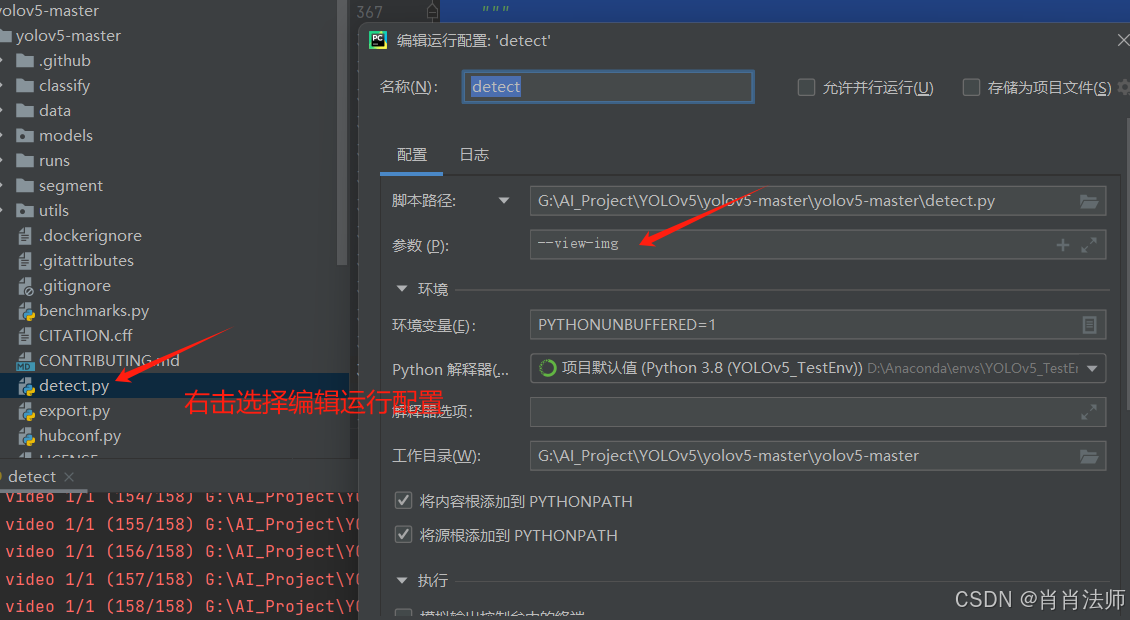Open folder browser for 脚本路径 field
This screenshot has height=620, width=1130.
tap(1089, 200)
